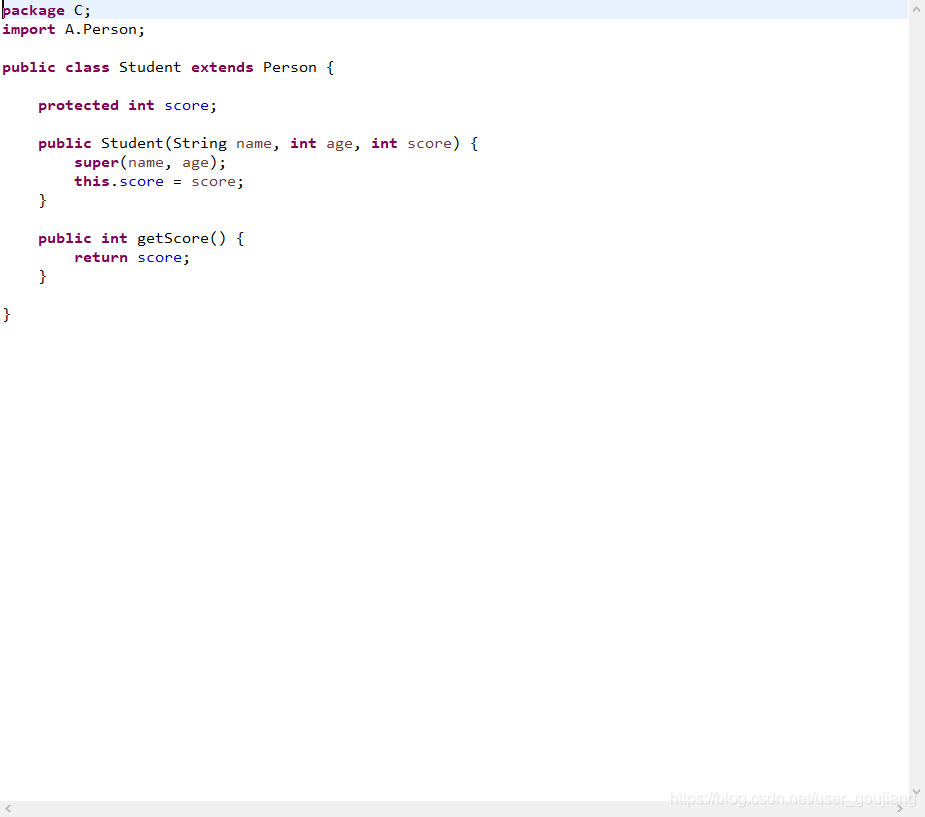Click the 'super' call keyword
Image resolution: width=925 pixels, height=817 pixels.
coord(96,163)
